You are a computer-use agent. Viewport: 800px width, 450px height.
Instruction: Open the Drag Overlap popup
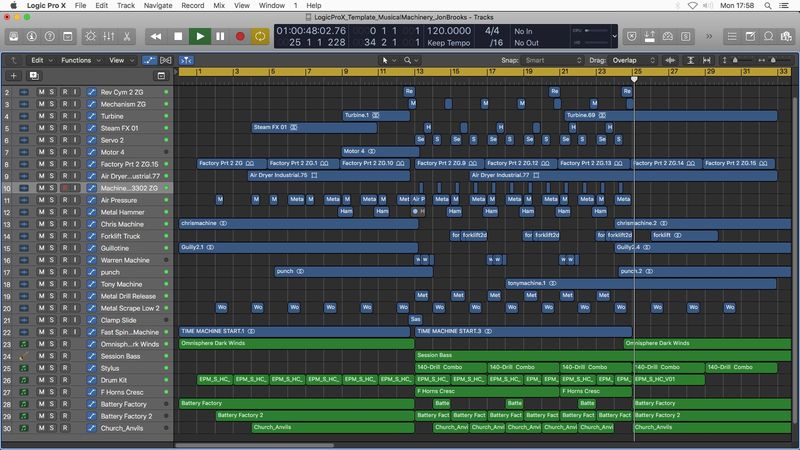coord(633,60)
